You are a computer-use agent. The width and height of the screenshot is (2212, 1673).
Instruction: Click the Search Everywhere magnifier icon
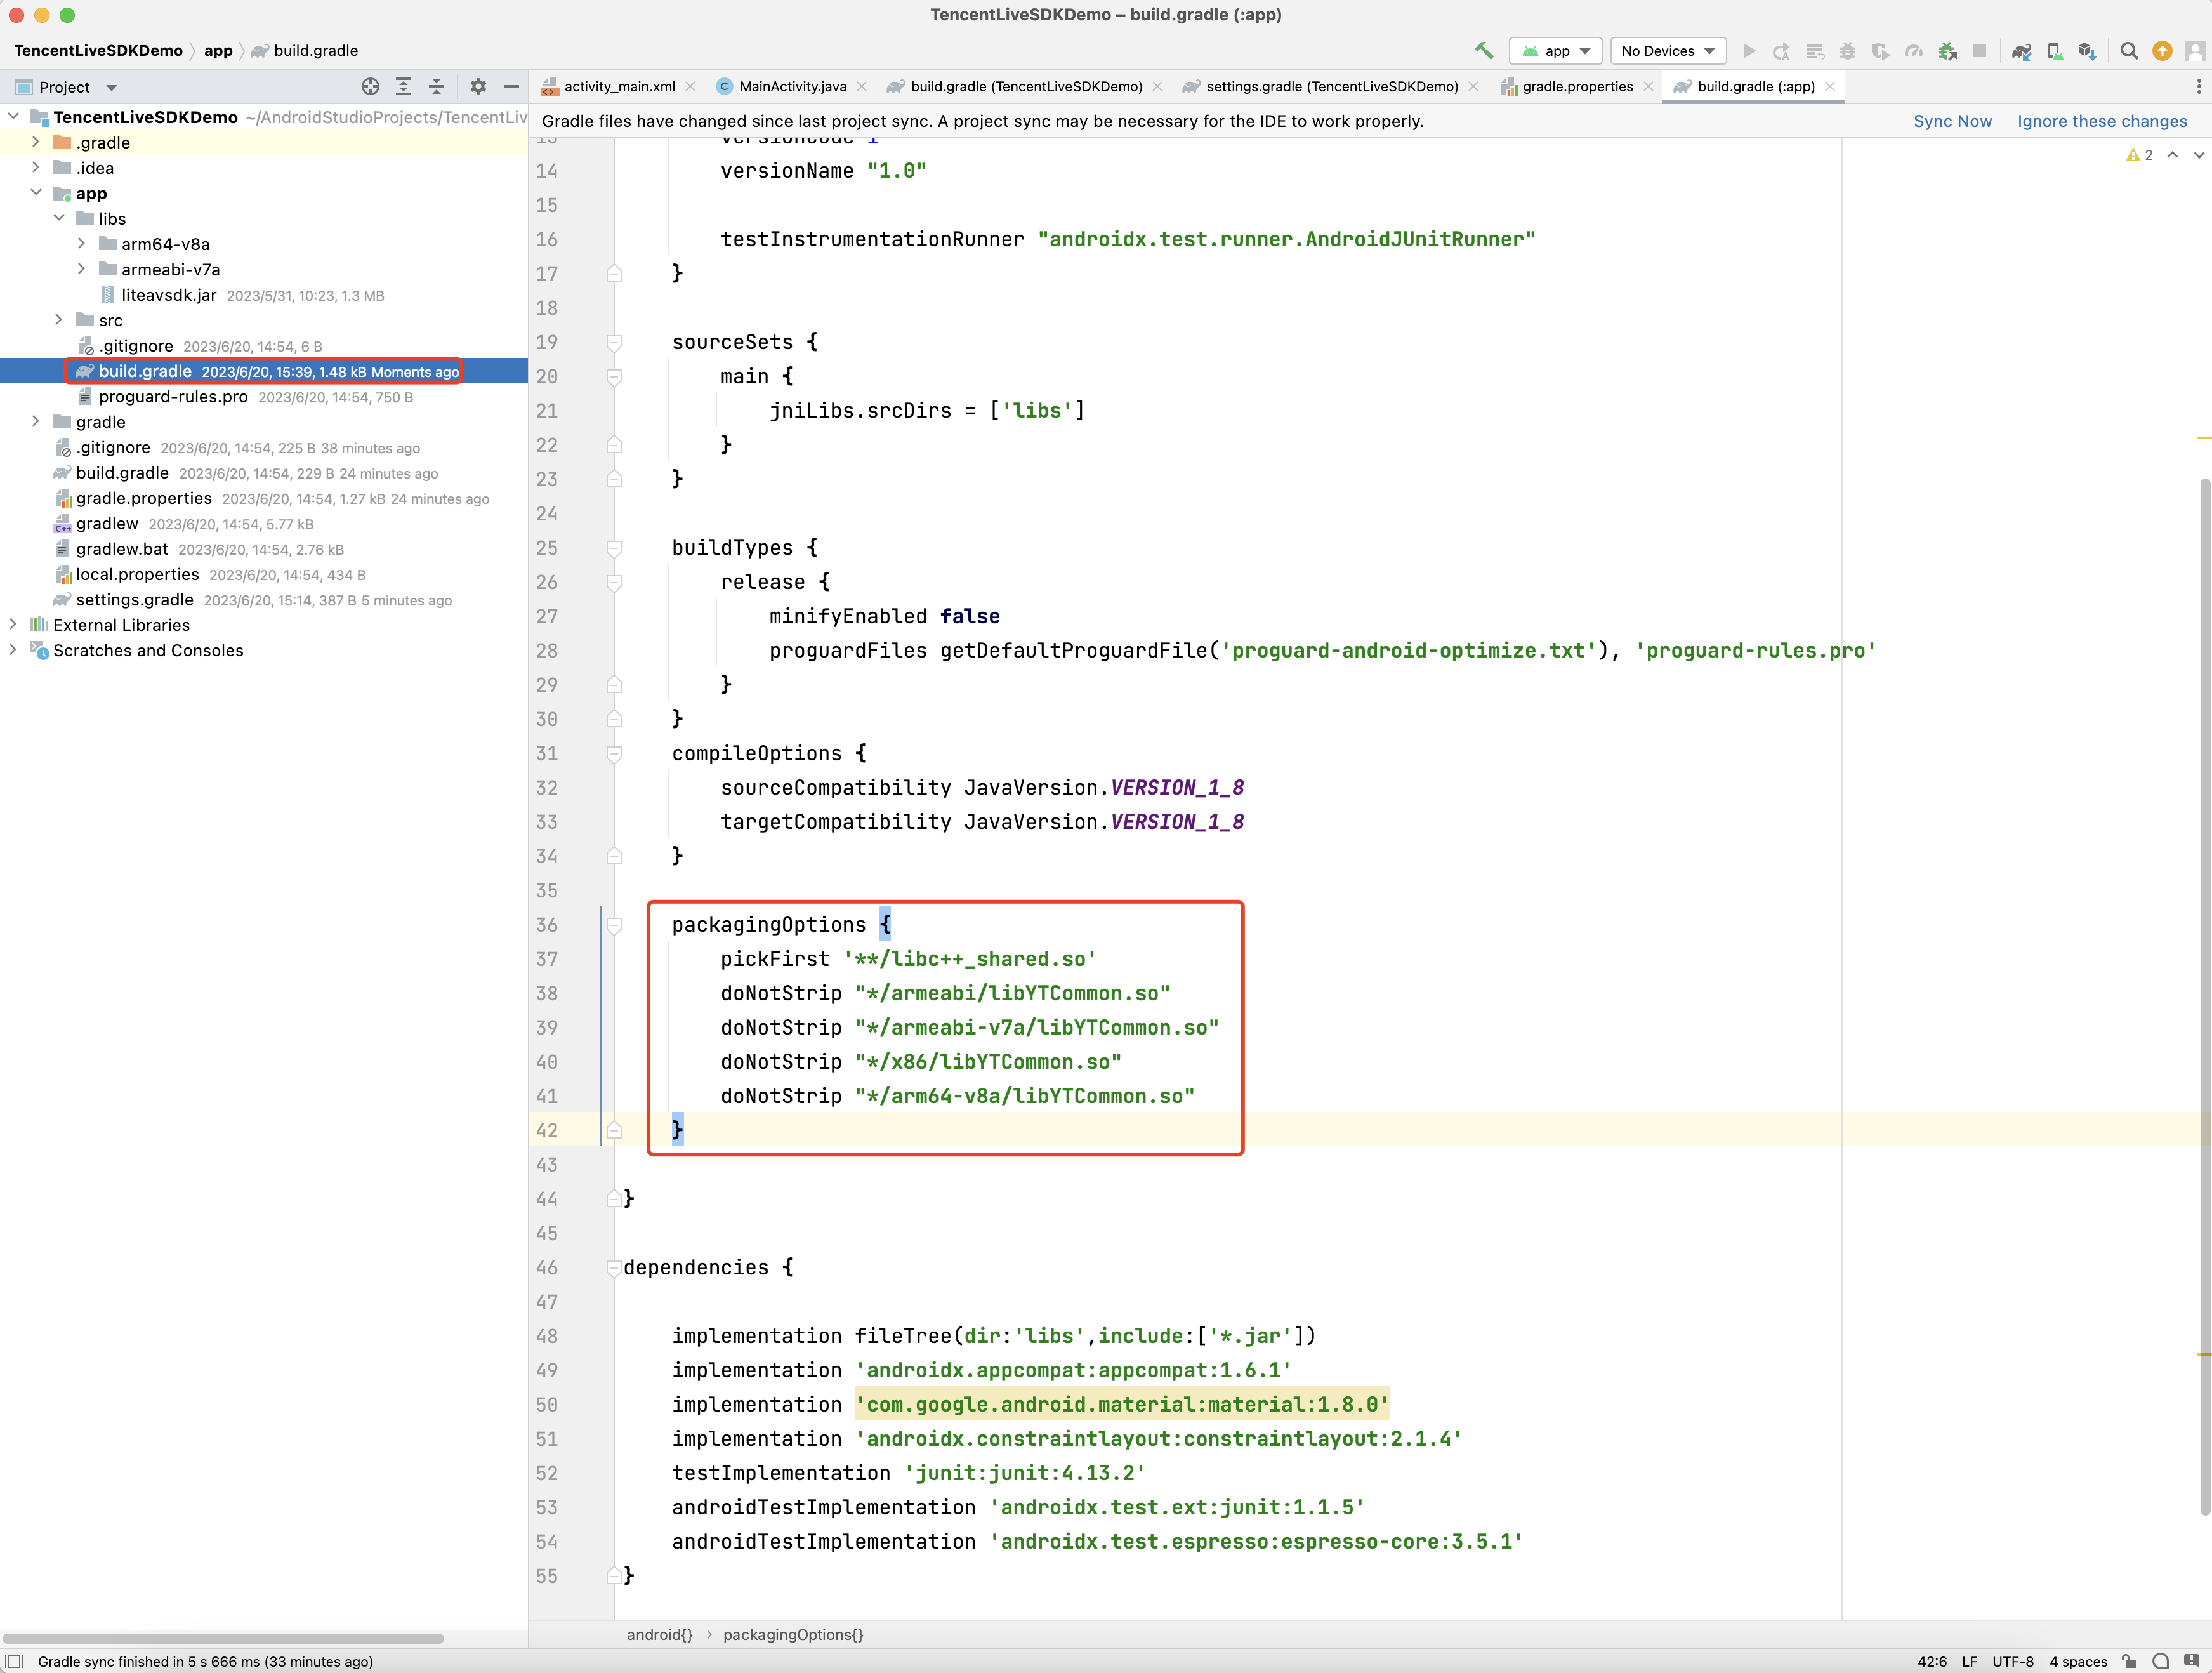(2129, 51)
